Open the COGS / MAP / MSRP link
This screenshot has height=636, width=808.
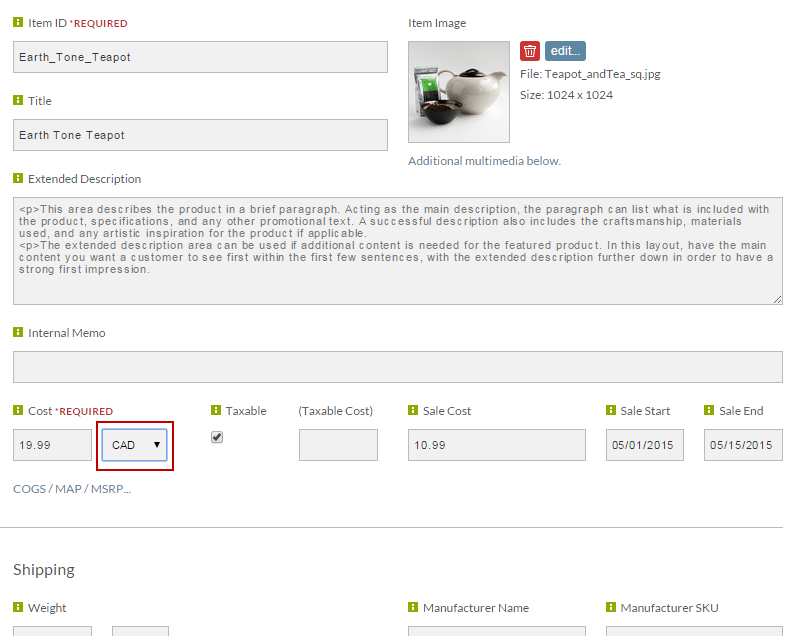coord(72,489)
